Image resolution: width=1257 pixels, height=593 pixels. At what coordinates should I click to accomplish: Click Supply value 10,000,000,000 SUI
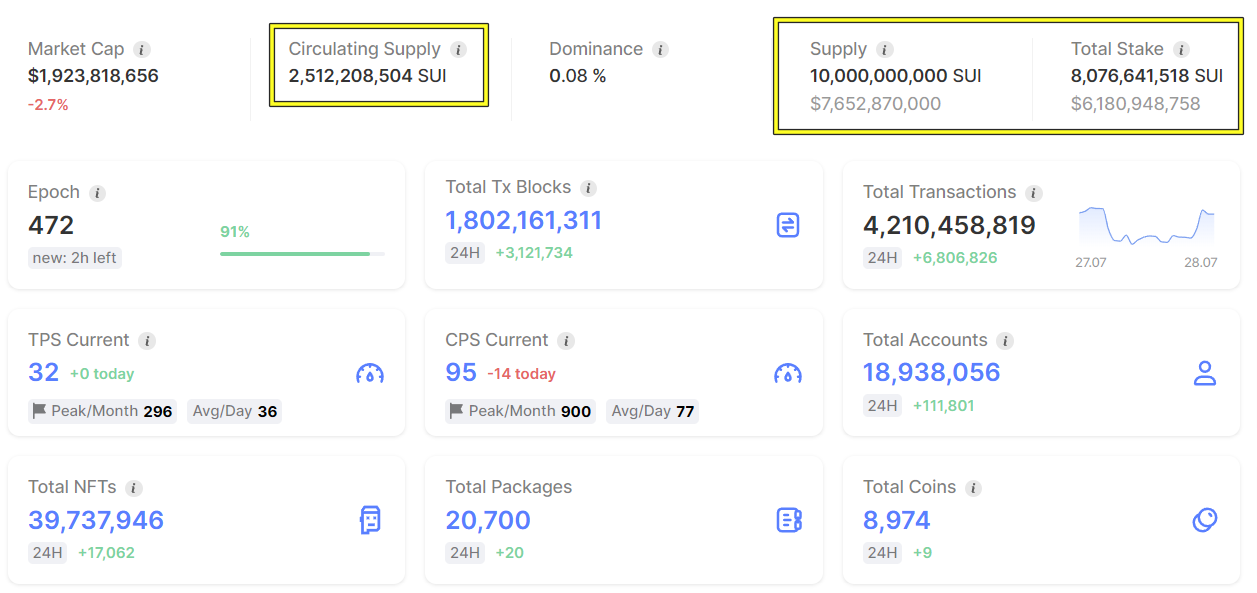(896, 76)
